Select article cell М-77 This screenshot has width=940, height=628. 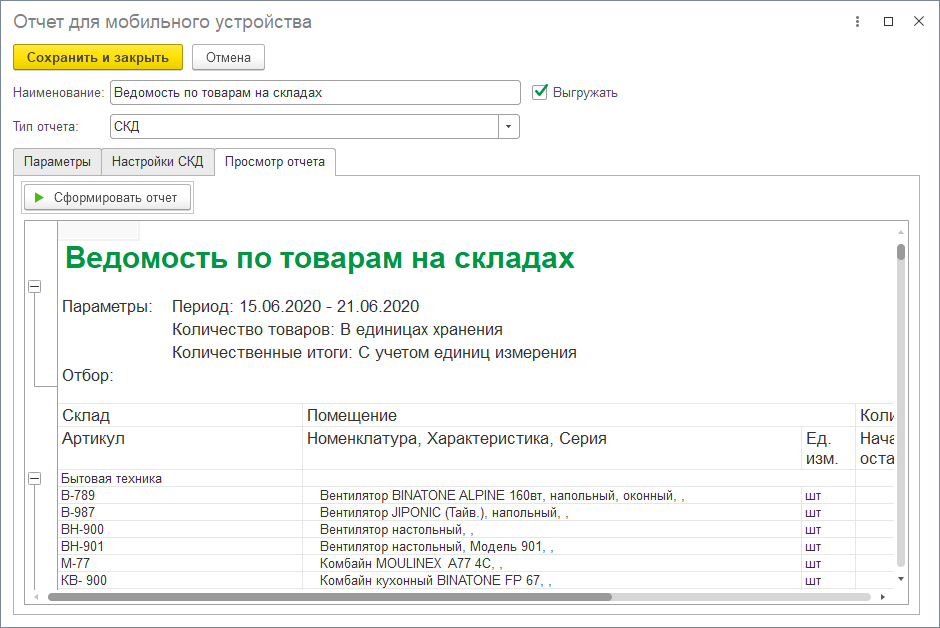click(x=180, y=563)
